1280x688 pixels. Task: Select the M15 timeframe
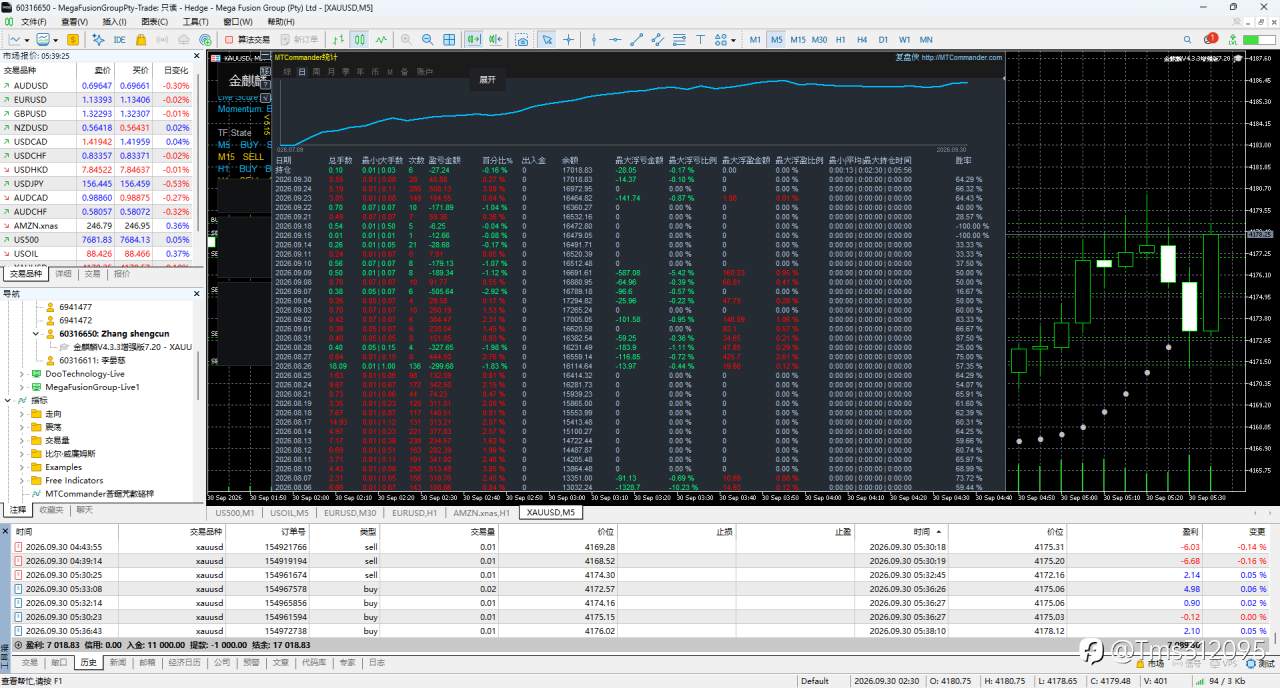click(x=798, y=40)
